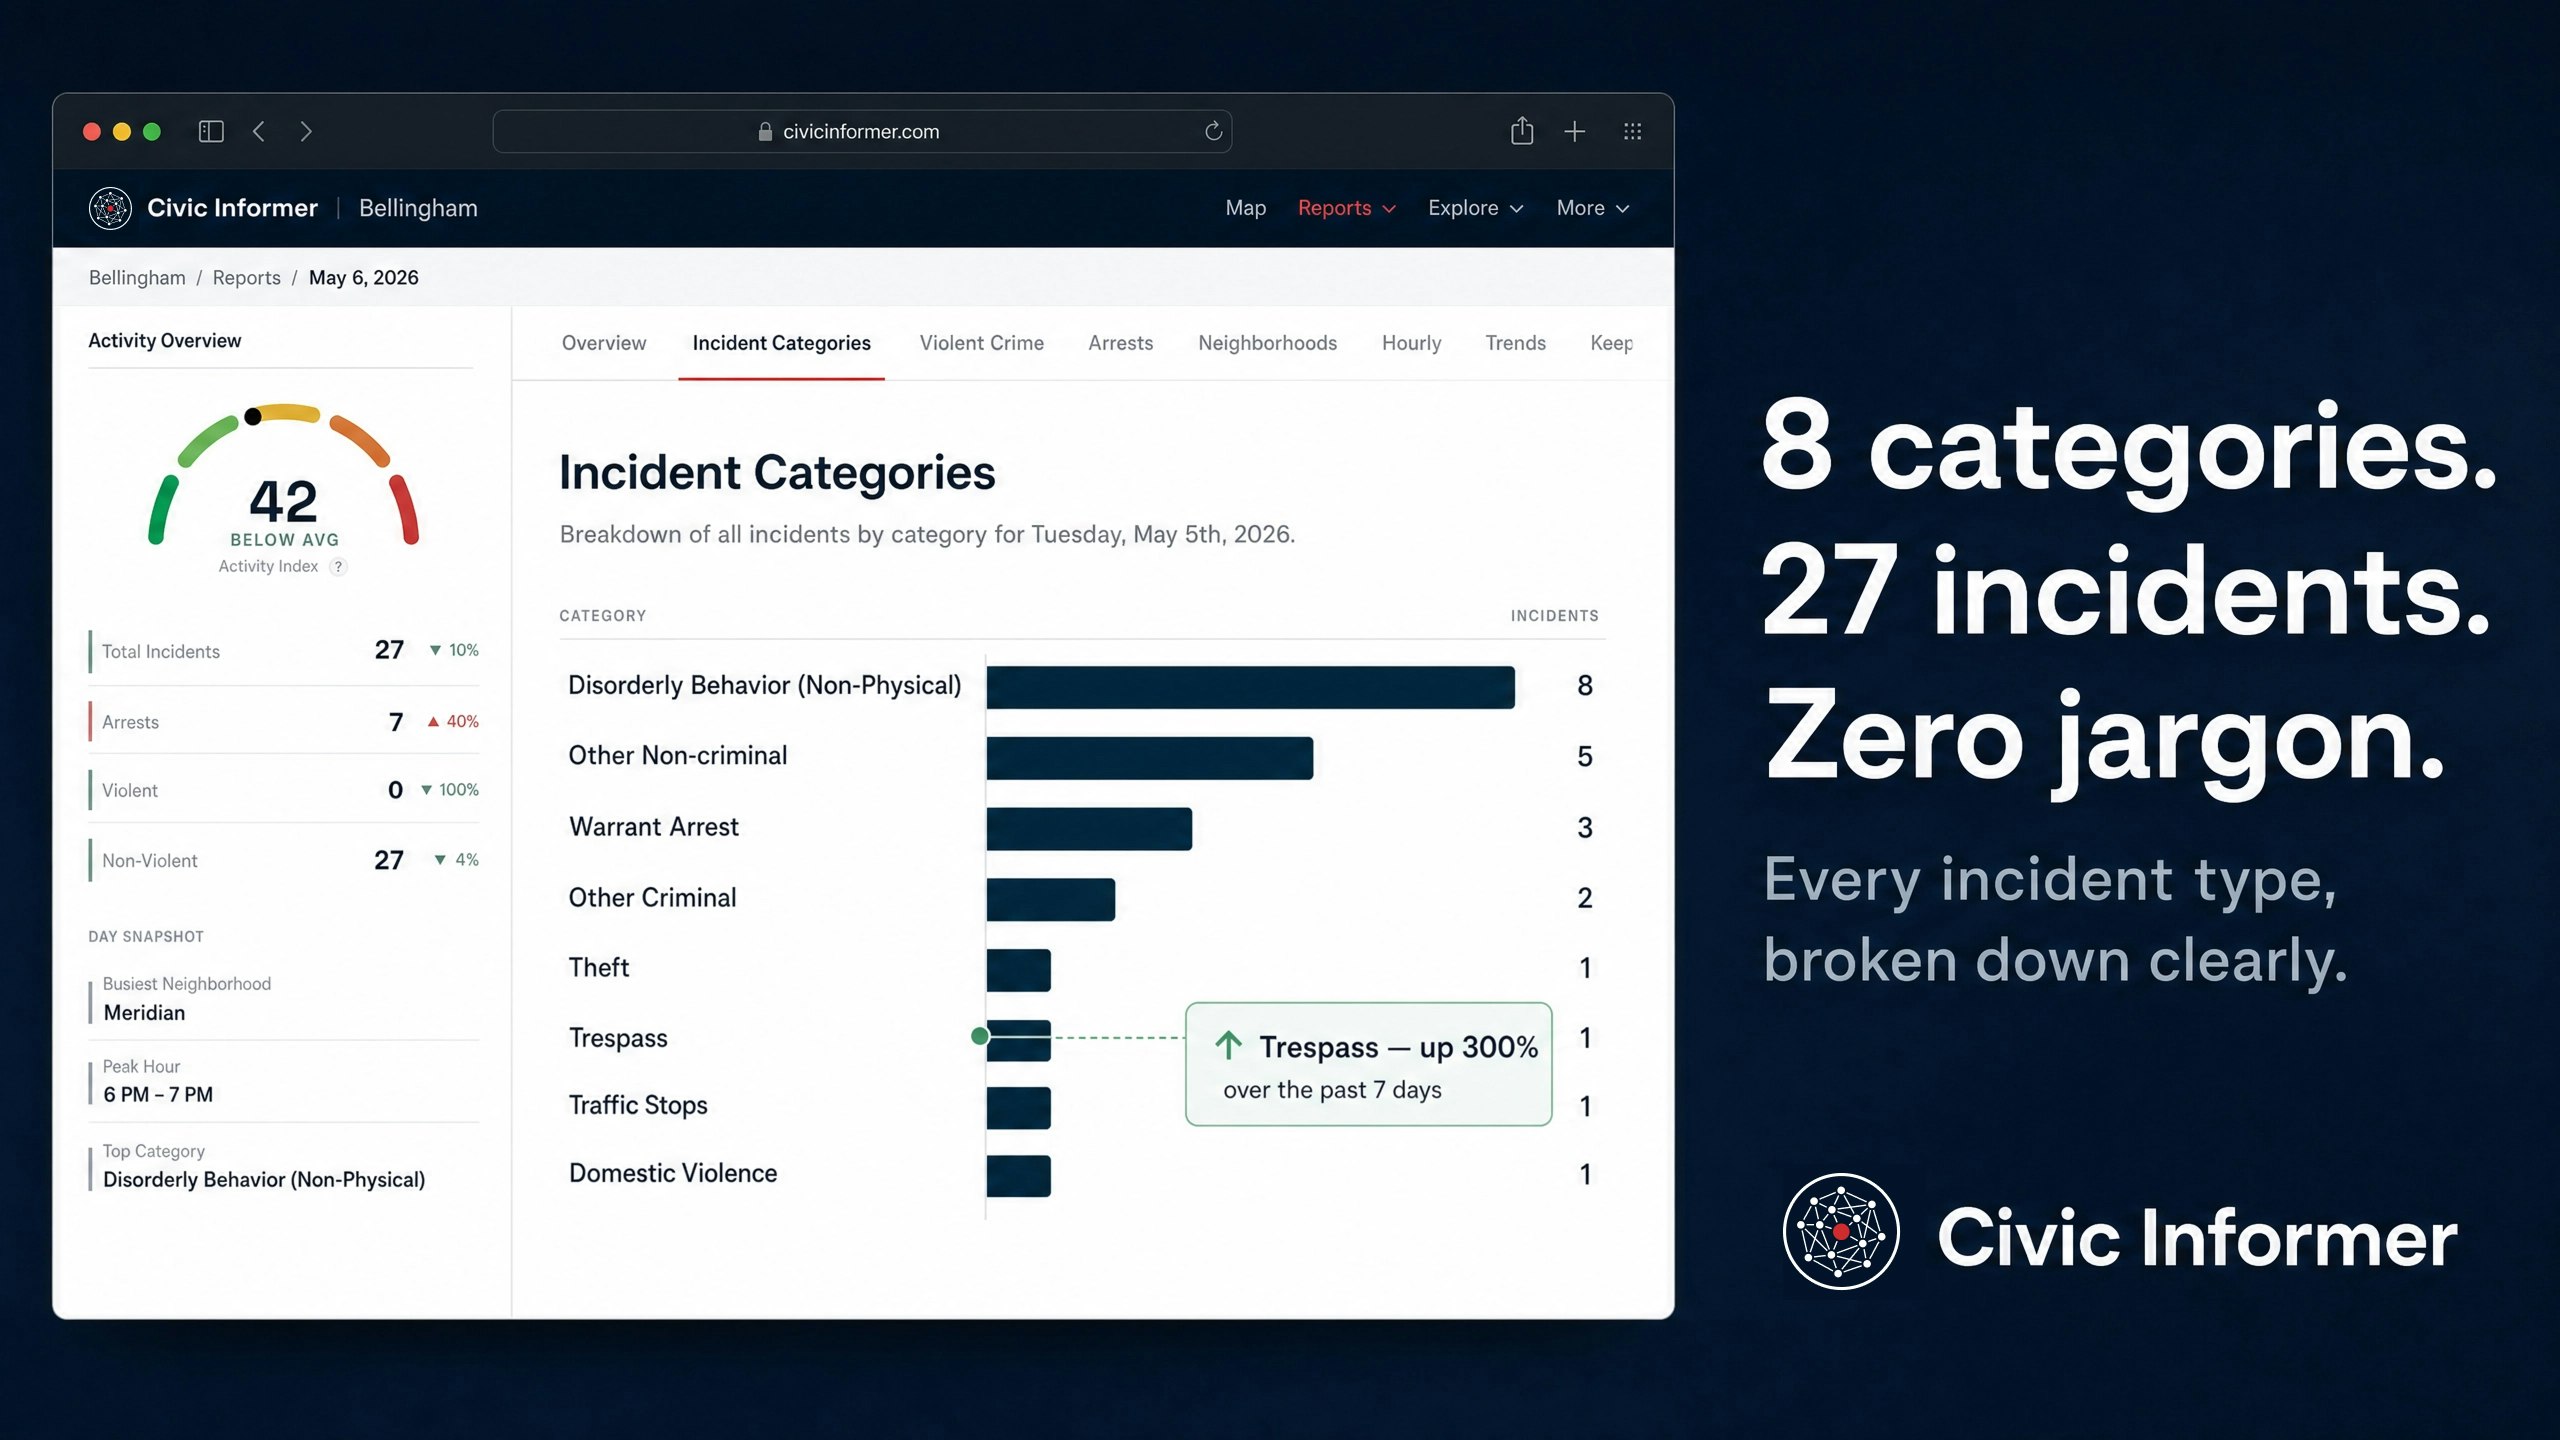Expand the Reports dropdown menu
The image size is (2560, 1440).
[1346, 208]
